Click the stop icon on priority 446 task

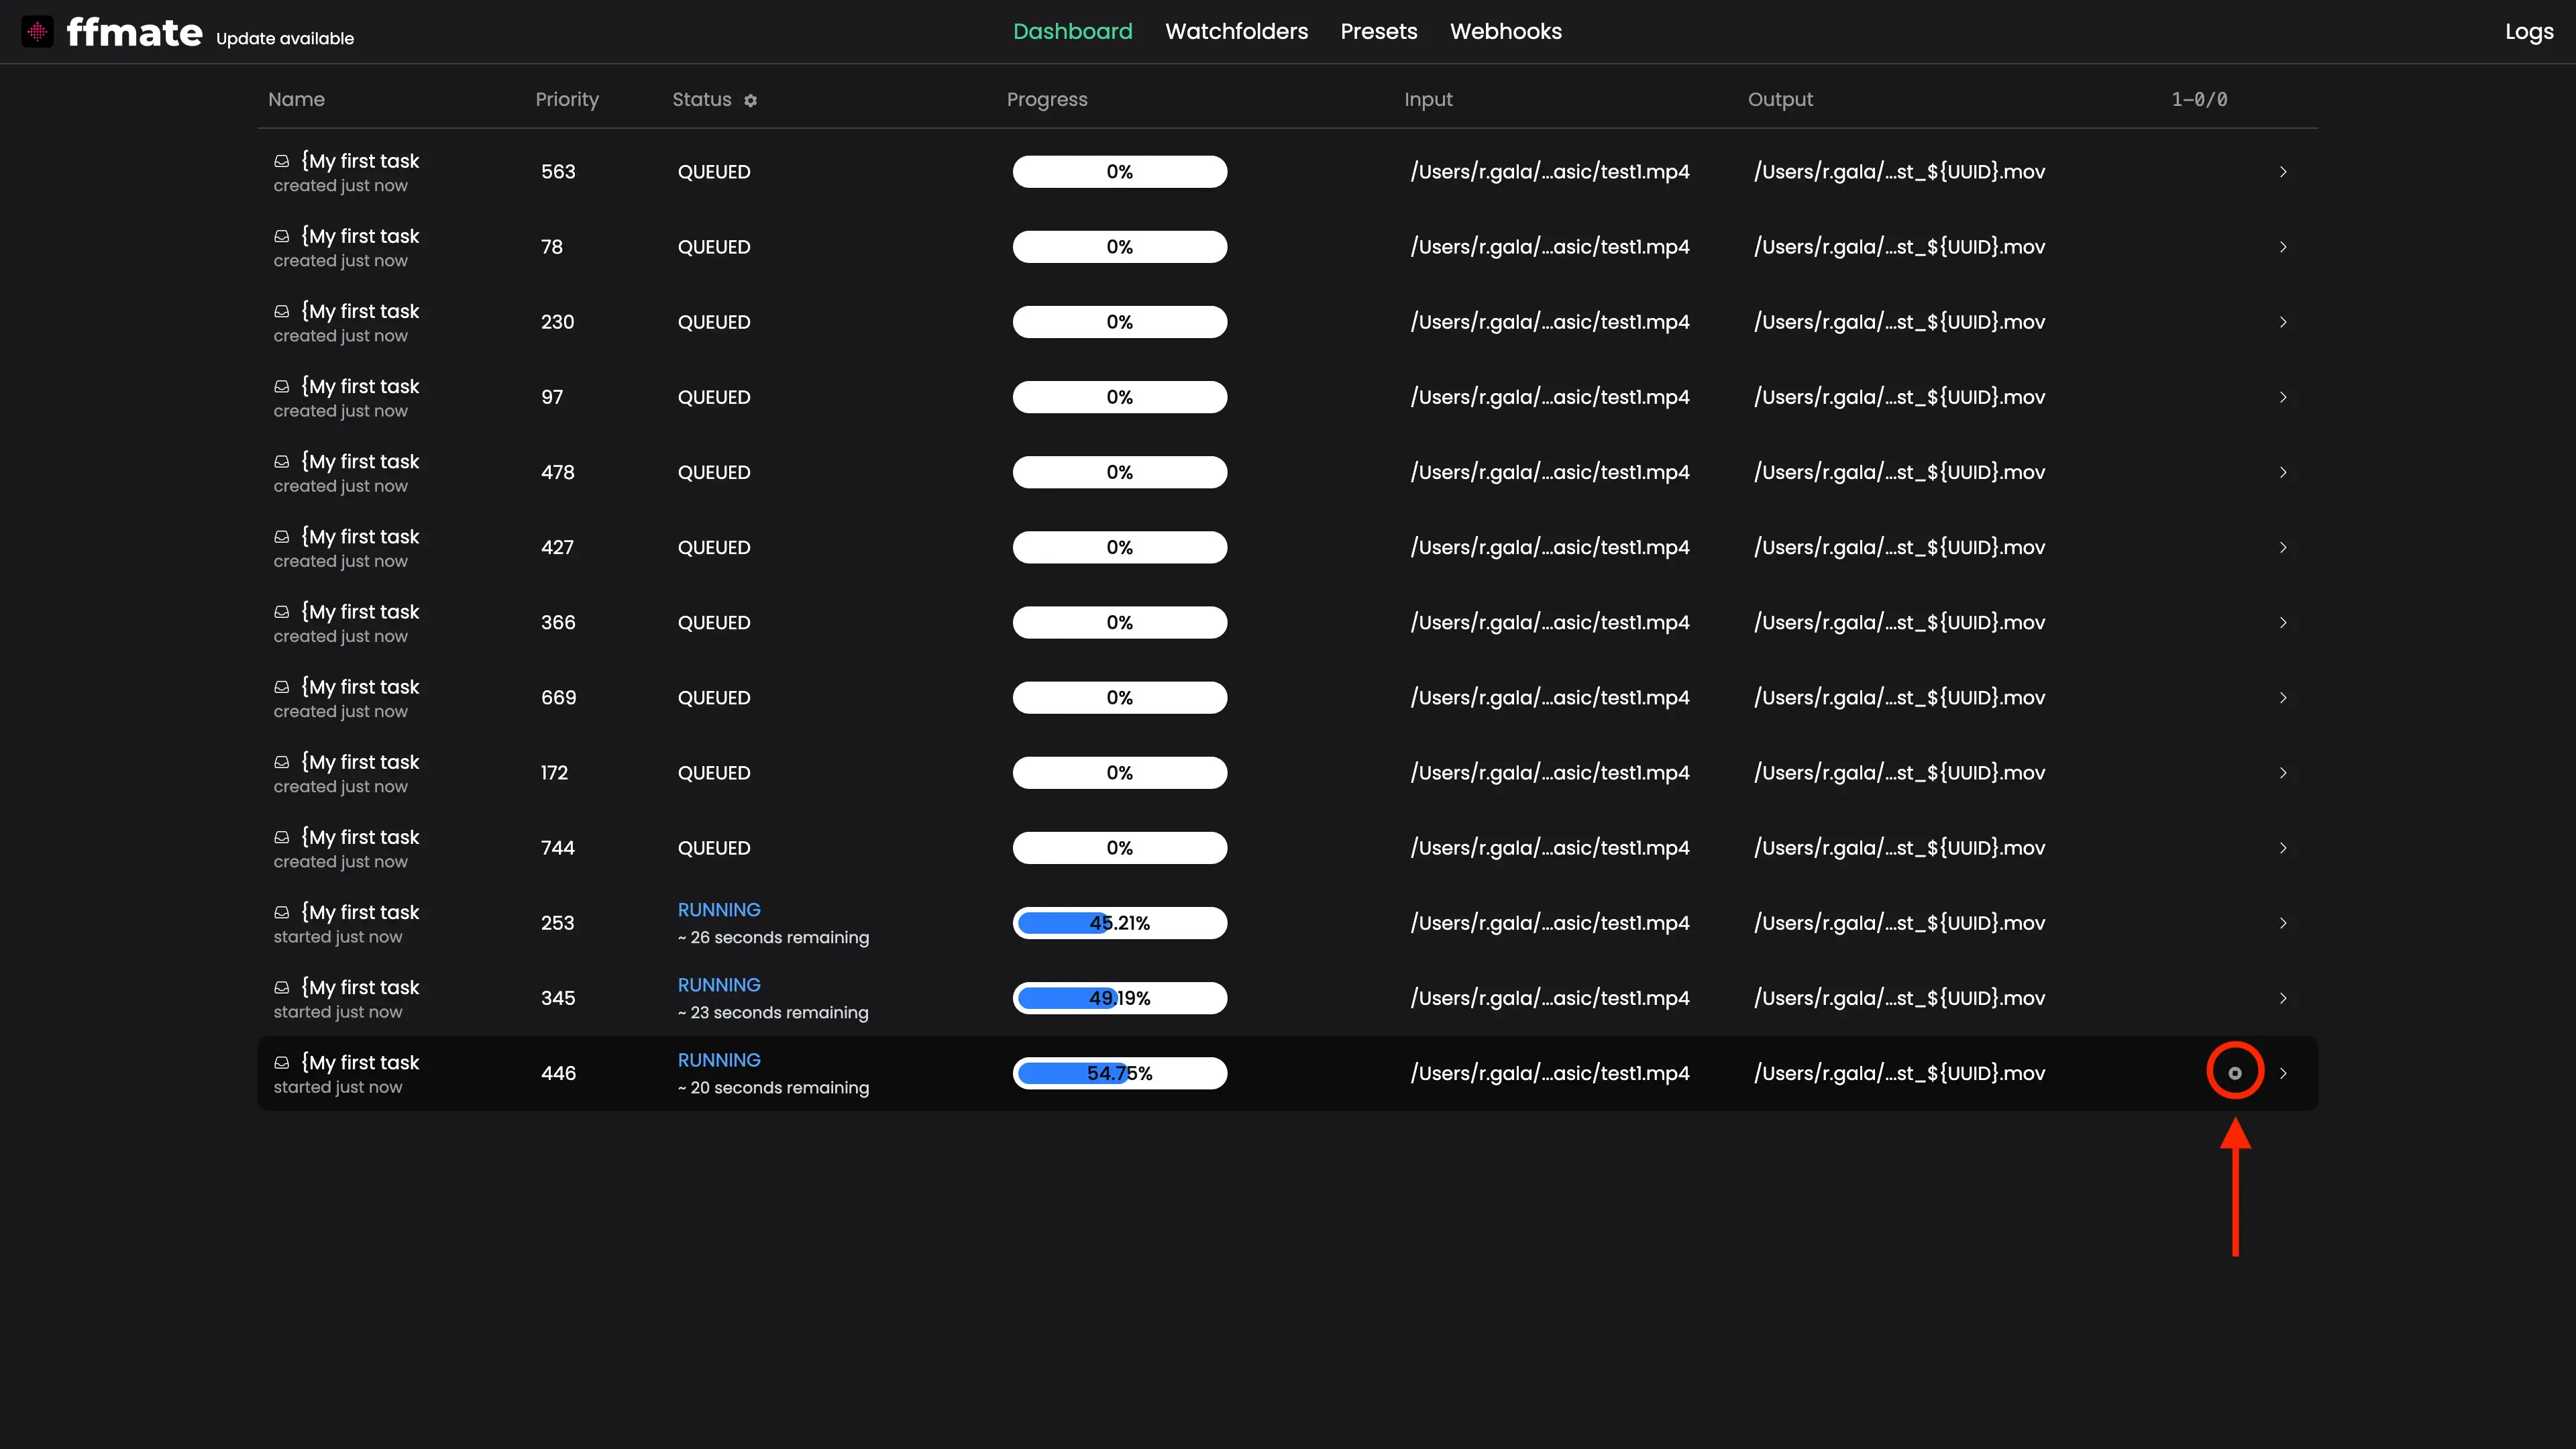click(2234, 1073)
